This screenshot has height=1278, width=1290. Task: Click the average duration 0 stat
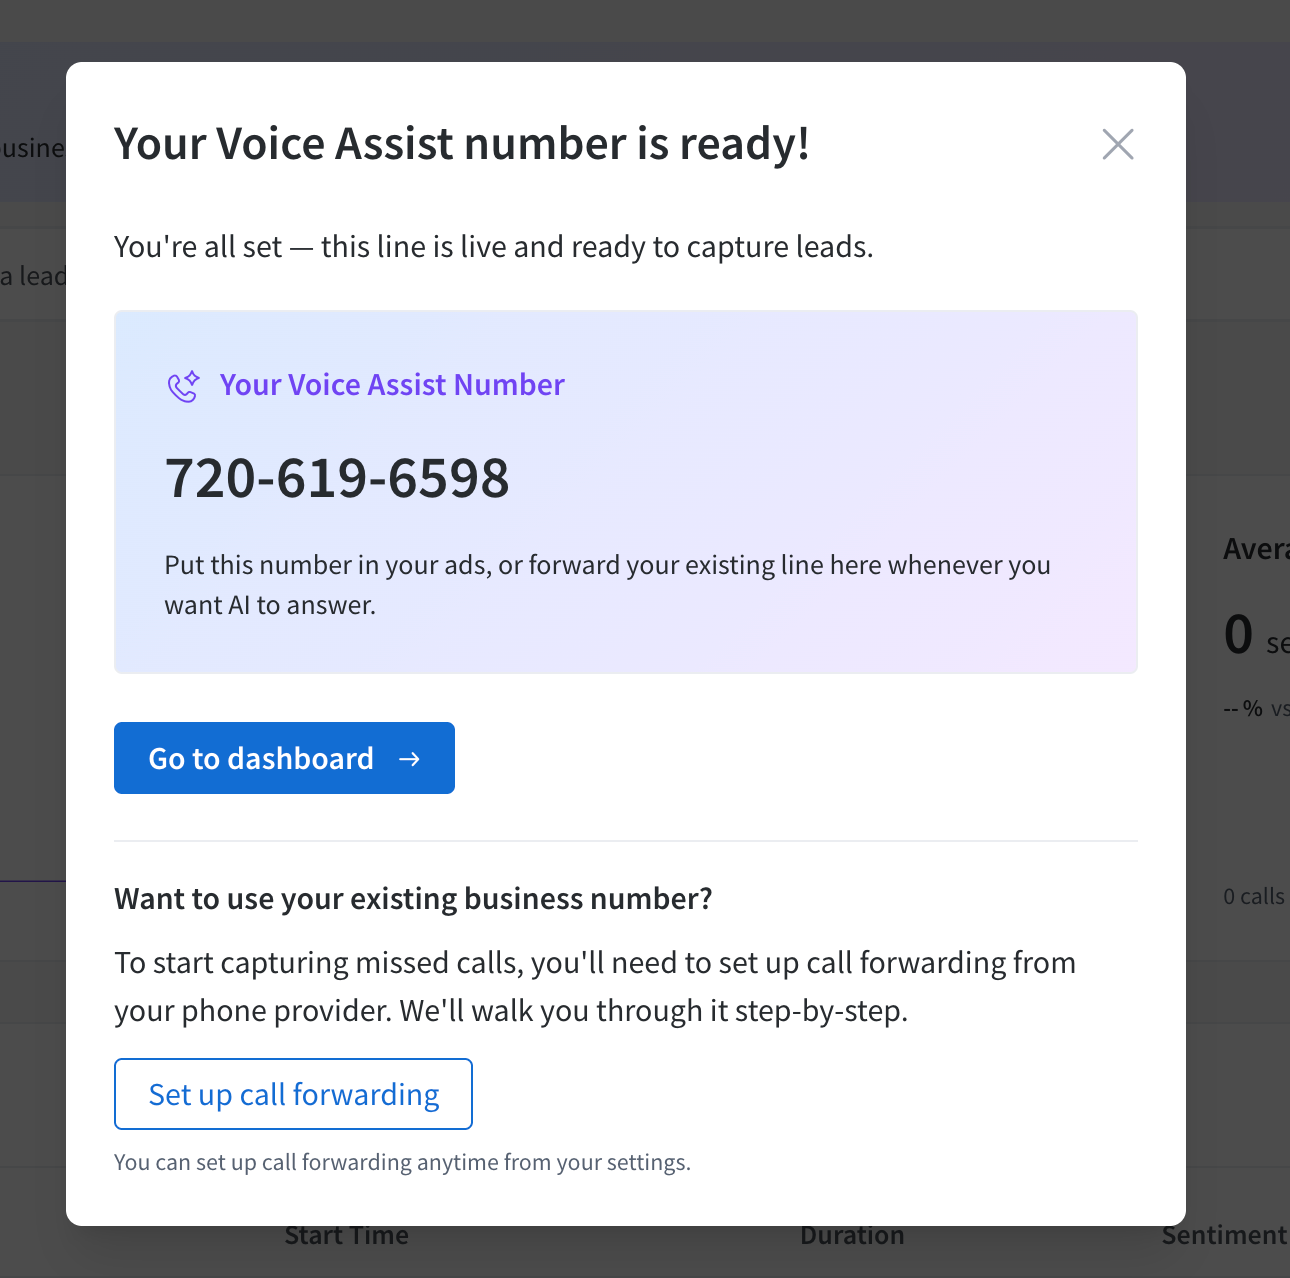1238,632
